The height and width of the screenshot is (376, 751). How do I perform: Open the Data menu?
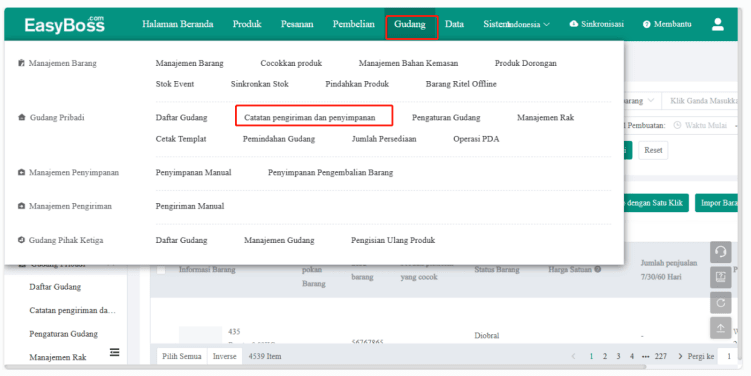454,24
